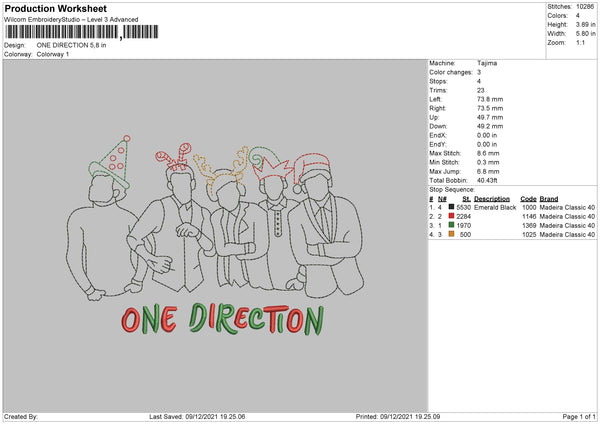The height and width of the screenshot is (424, 600).
Task: Select the 'EndX:' label
Action: (438, 135)
